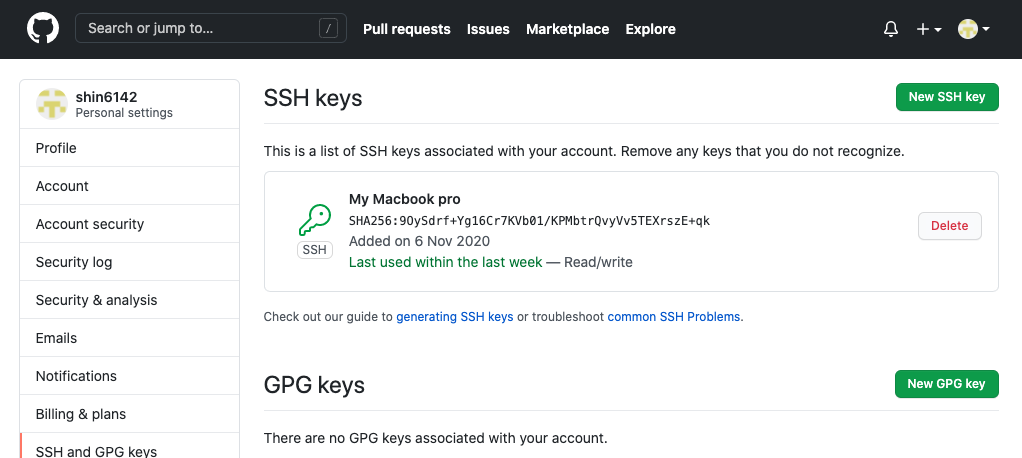Open the Issues page

coord(488,29)
